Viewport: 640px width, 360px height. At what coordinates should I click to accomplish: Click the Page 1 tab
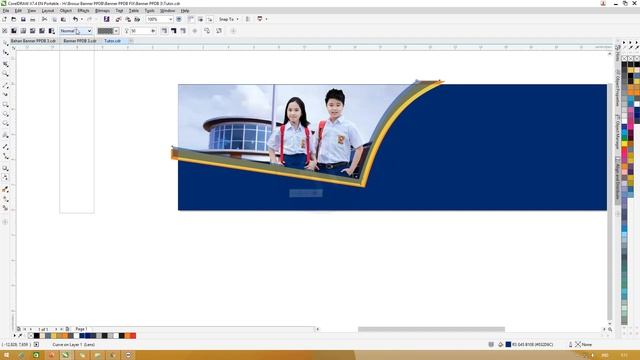click(81, 329)
